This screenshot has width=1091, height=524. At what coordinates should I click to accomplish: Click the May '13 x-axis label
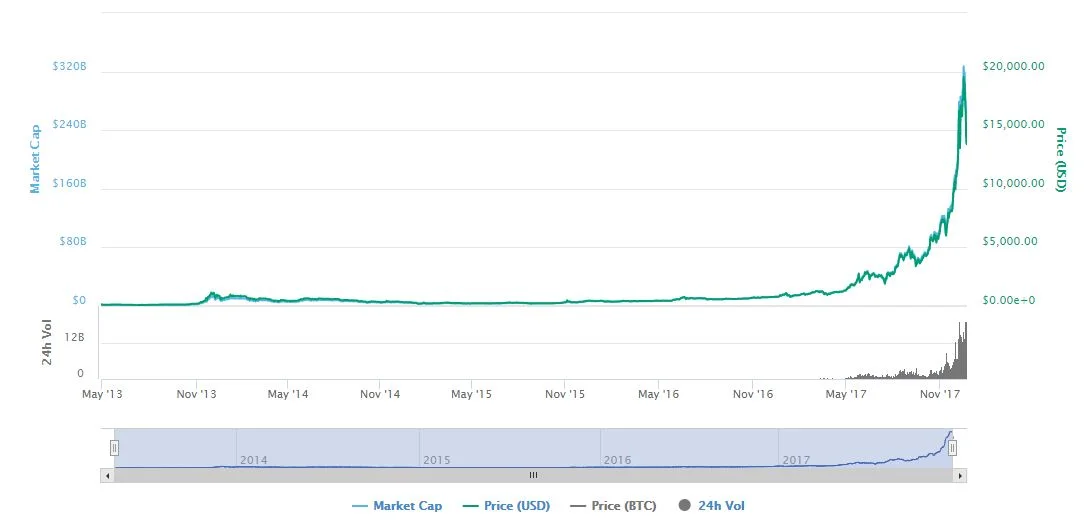tap(102, 395)
